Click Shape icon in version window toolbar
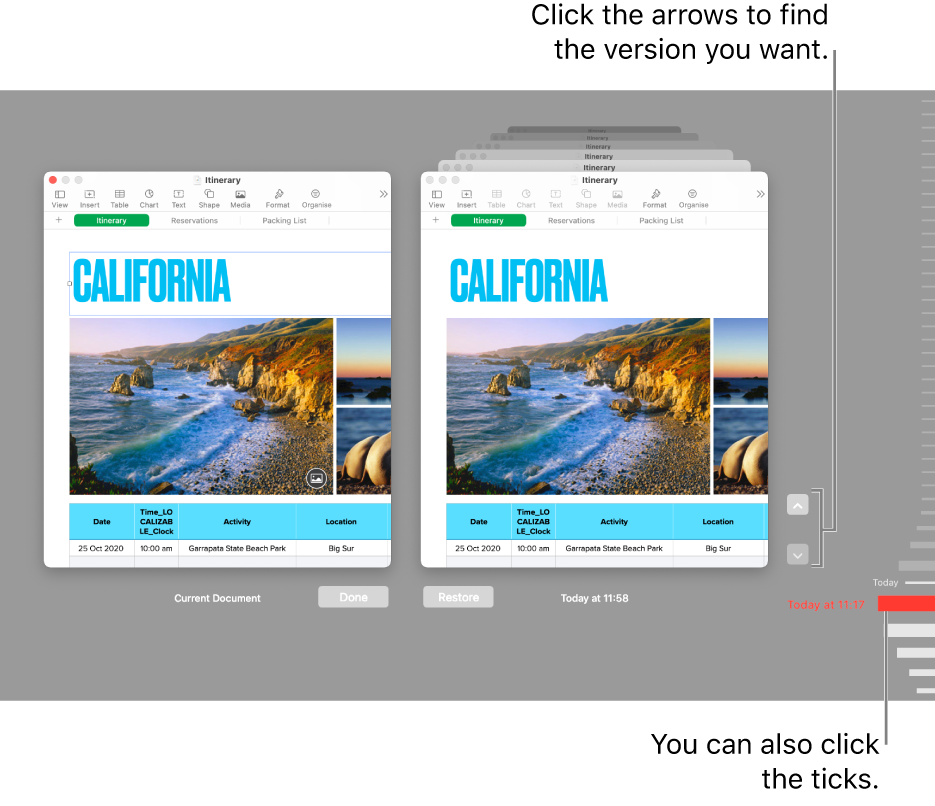935x806 pixels. 586,199
